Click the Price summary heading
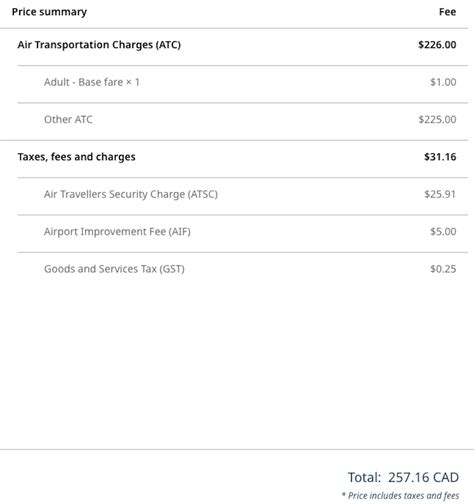 [49, 12]
